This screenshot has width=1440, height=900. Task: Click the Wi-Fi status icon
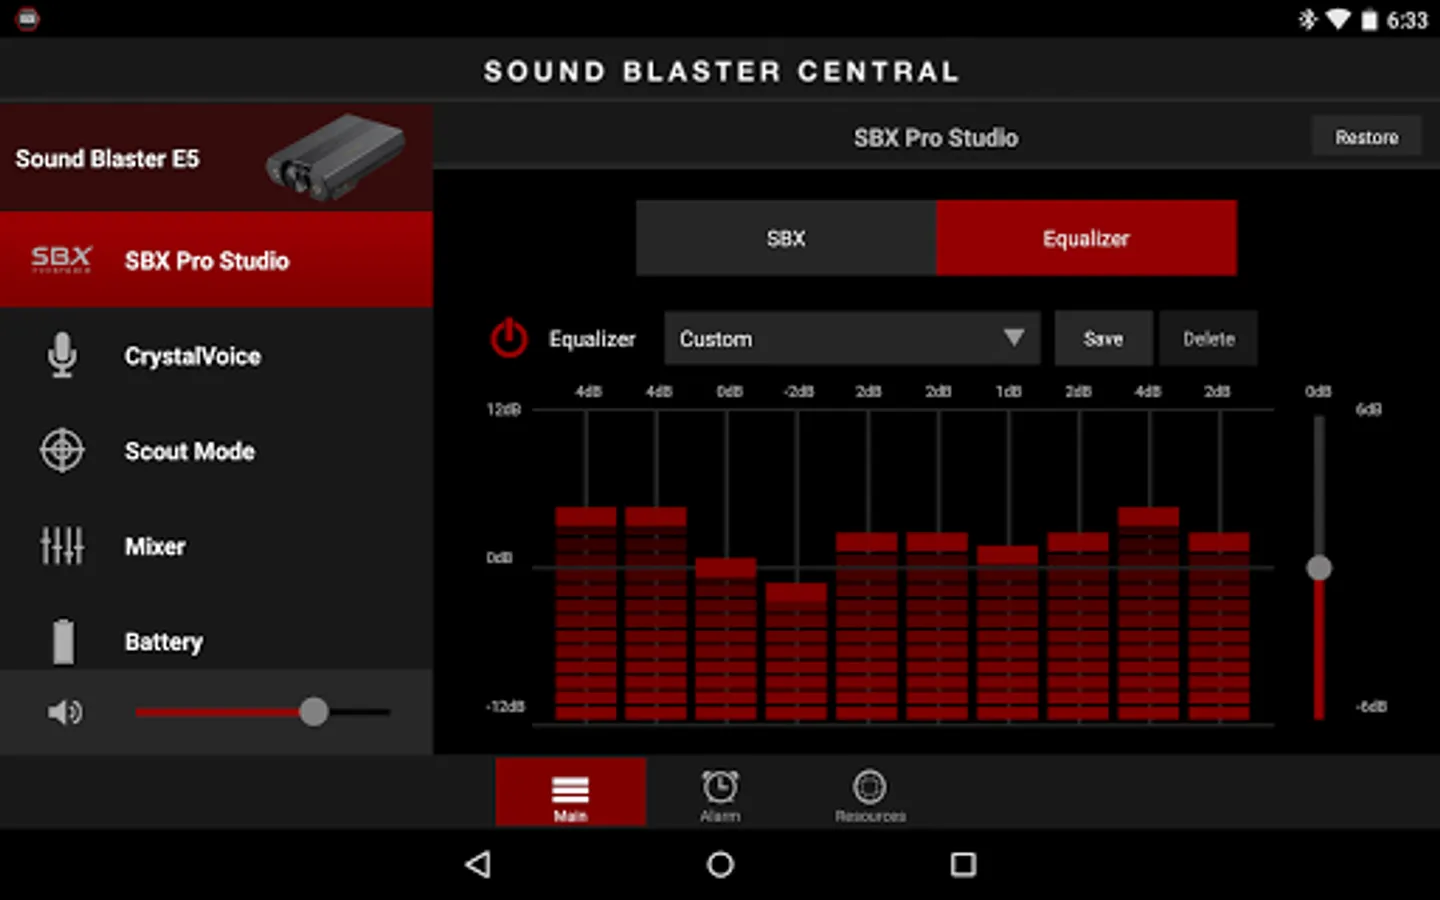(1338, 19)
